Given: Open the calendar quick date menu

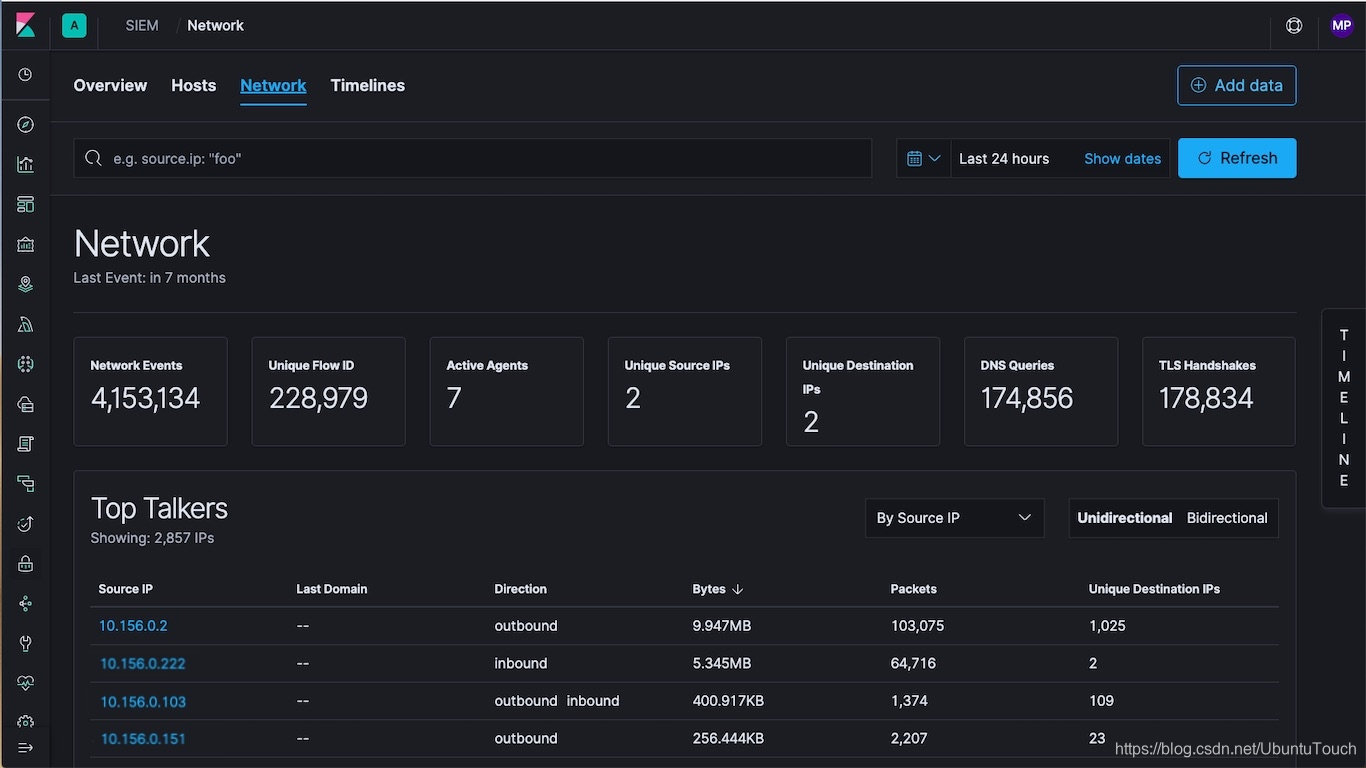Looking at the screenshot, I should [x=923, y=158].
